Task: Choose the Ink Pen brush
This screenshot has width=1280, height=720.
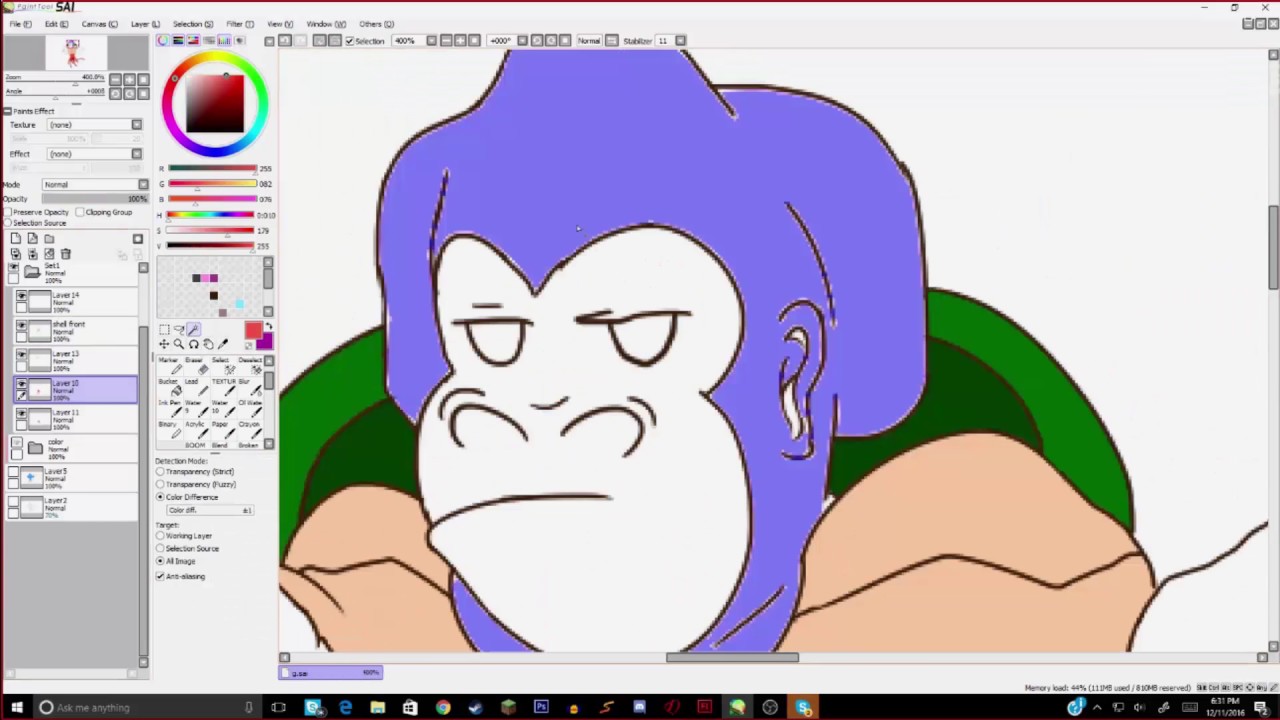Action: (168, 408)
